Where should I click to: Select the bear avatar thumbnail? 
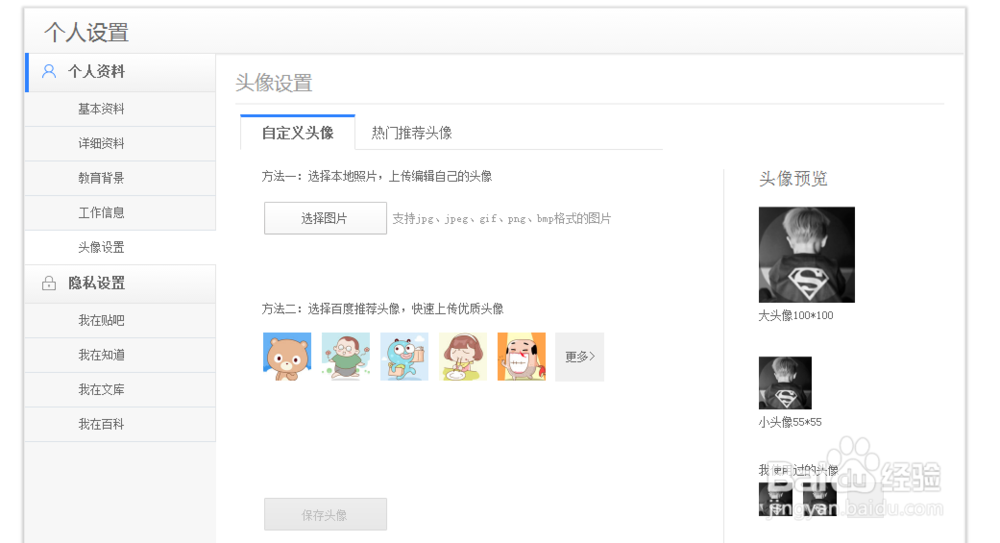287,357
